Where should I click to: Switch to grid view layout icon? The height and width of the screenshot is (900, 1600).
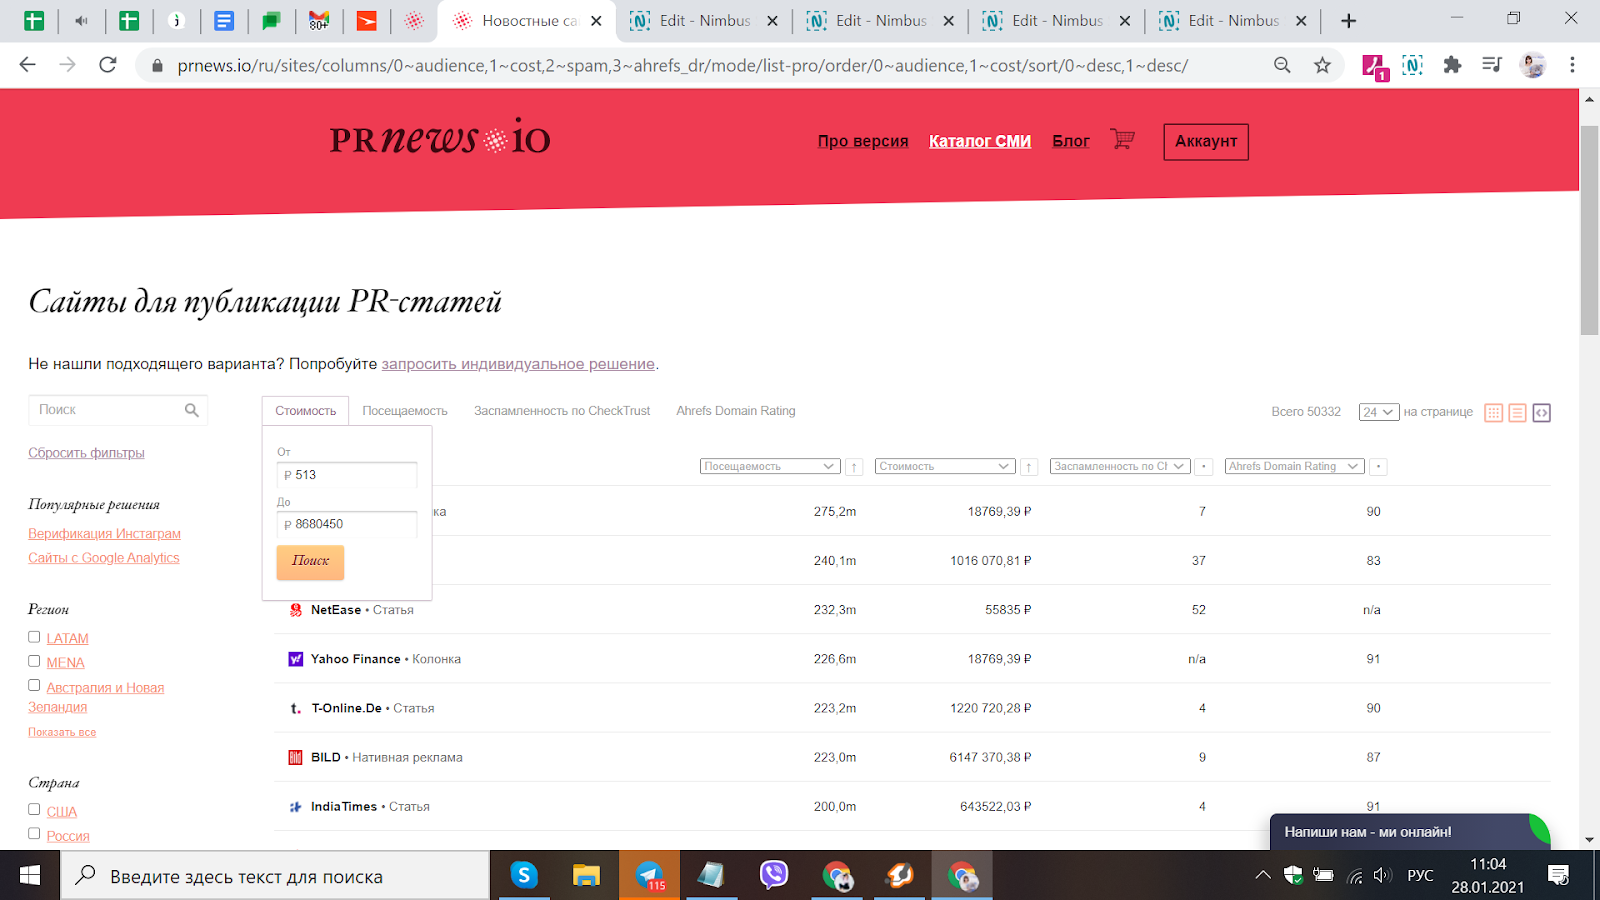tap(1494, 413)
